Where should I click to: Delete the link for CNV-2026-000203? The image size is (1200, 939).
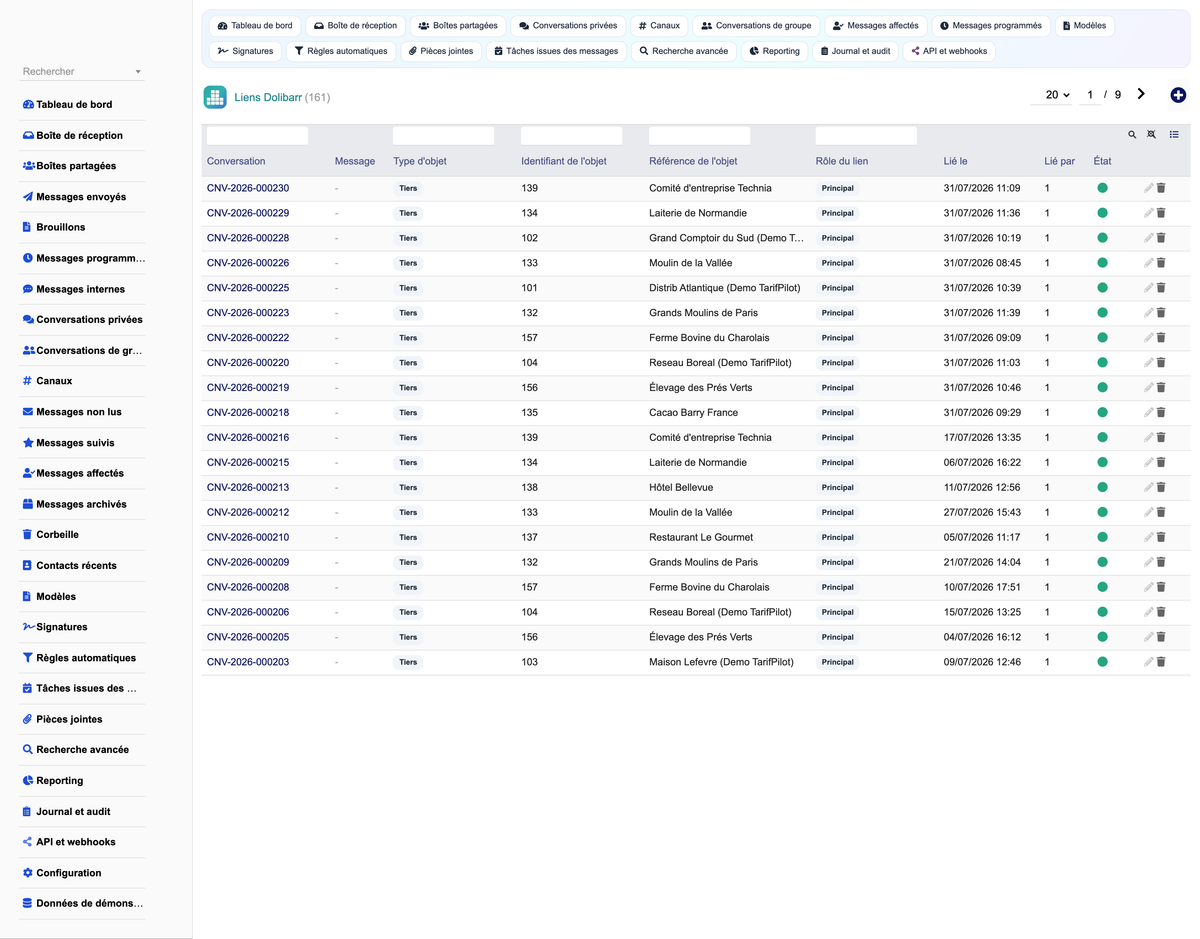coord(1161,662)
